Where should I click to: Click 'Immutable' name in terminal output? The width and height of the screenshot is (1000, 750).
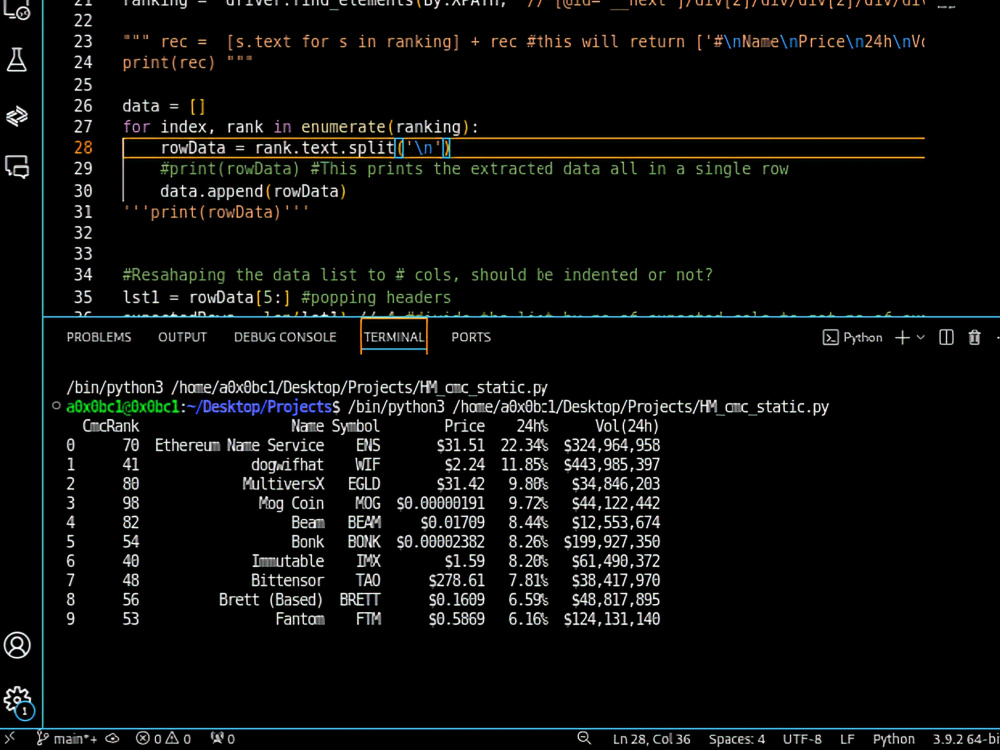[288, 561]
